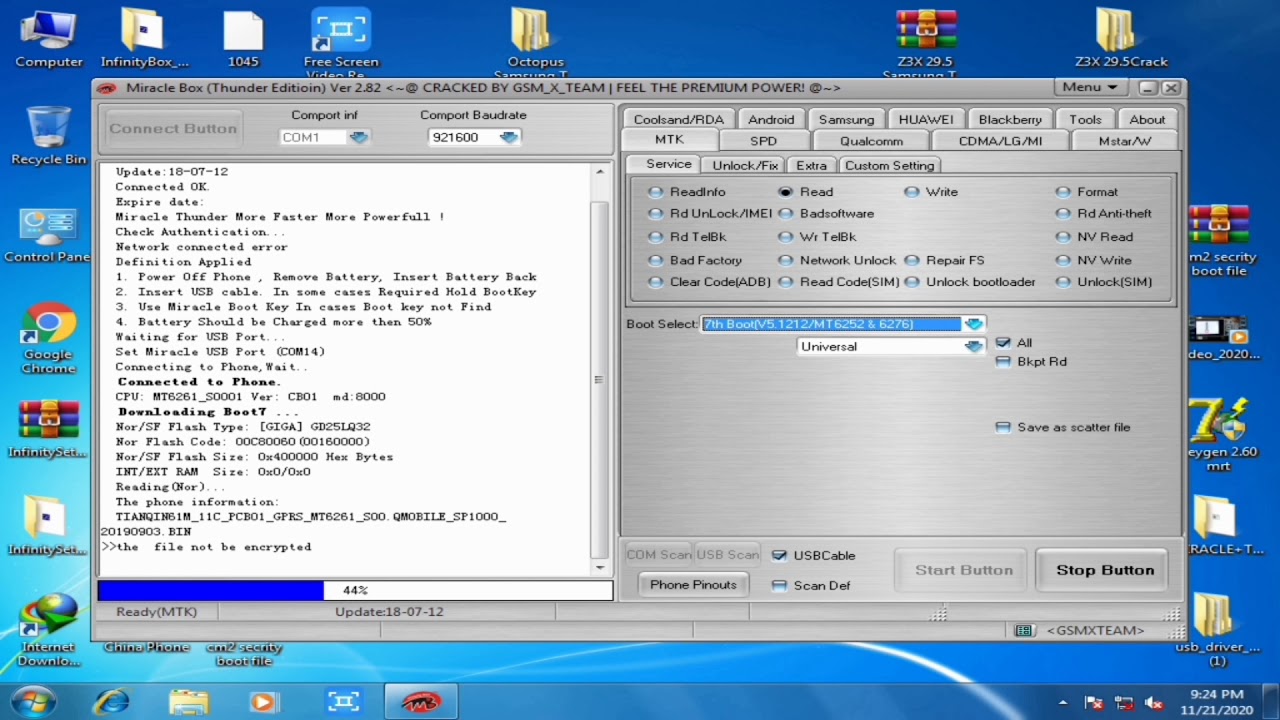Viewport: 1280px width, 720px height.
Task: Click the 44% progress bar
Action: pyautogui.click(x=355, y=591)
